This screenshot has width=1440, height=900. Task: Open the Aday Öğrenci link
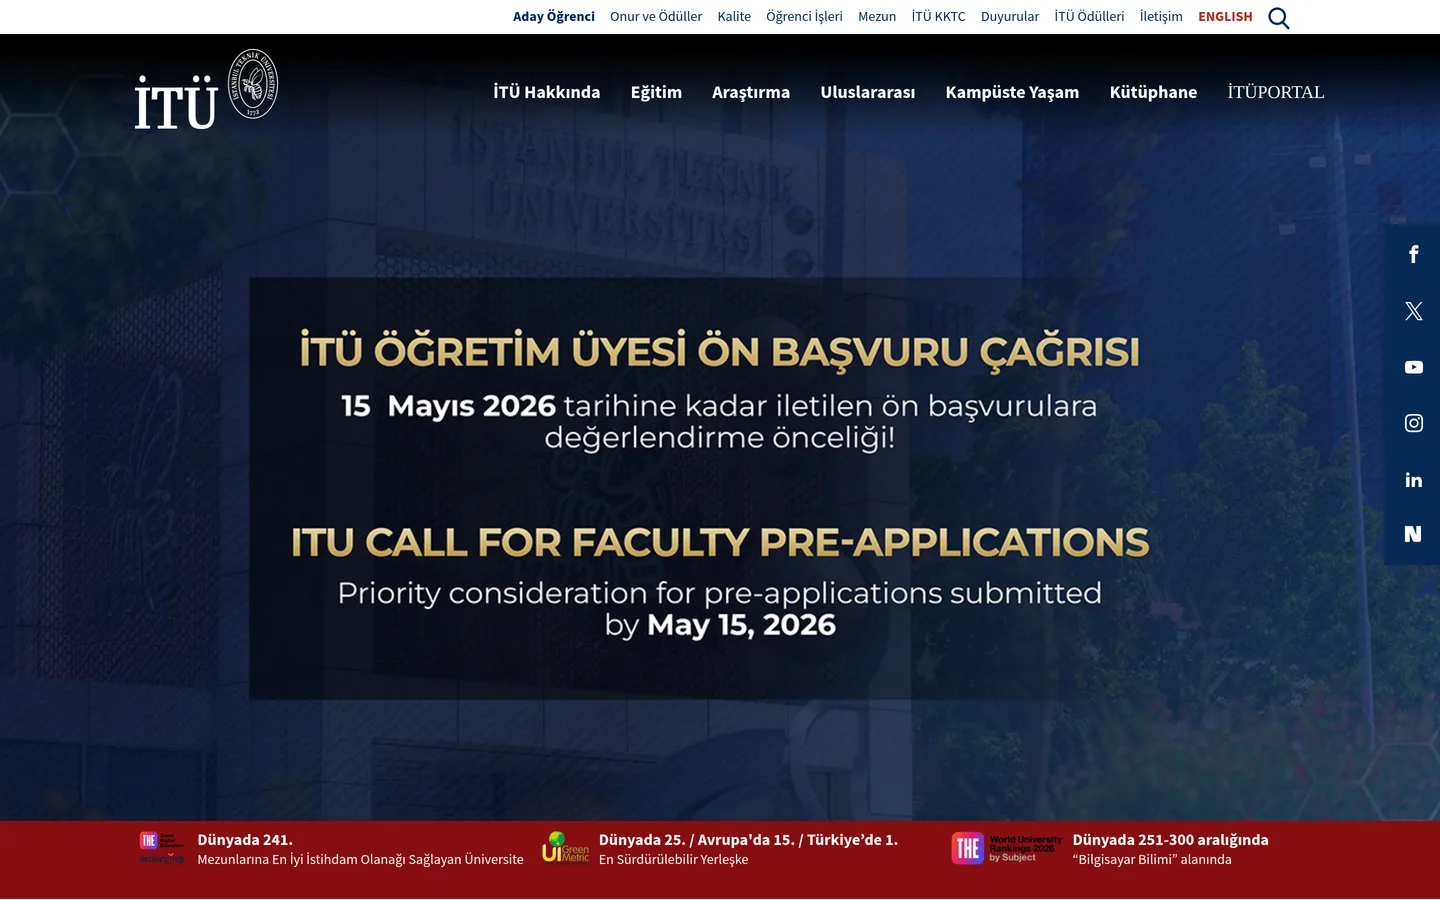554,16
